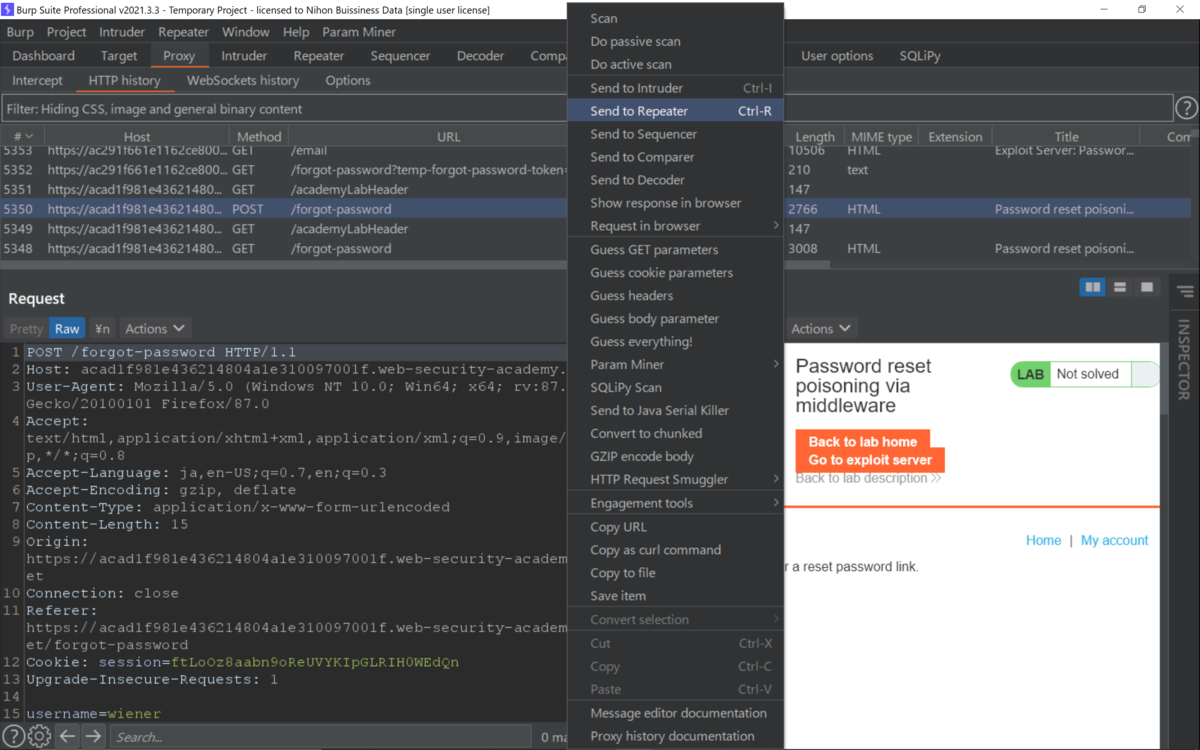
Task: Open the Intercept sub-tab
Action: 37,80
